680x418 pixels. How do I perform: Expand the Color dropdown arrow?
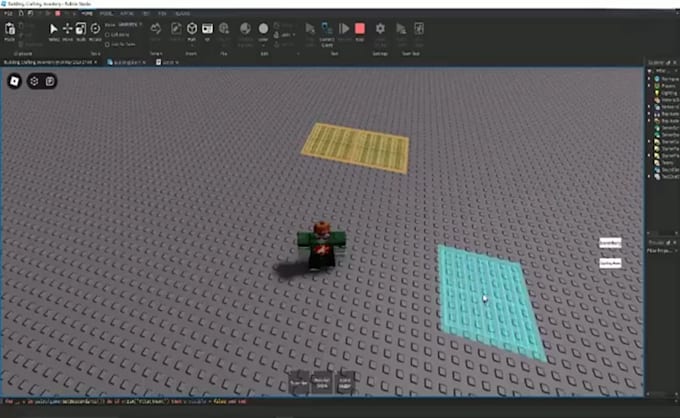[x=263, y=44]
